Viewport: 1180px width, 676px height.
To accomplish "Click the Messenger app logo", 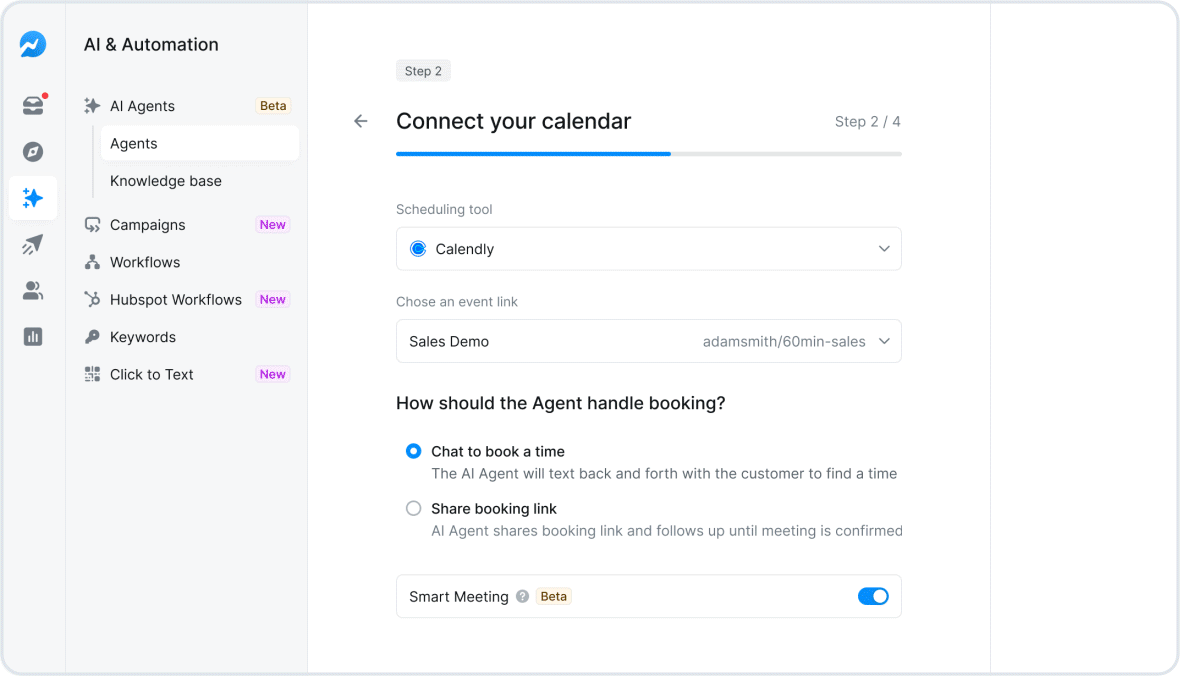I will (x=33, y=44).
